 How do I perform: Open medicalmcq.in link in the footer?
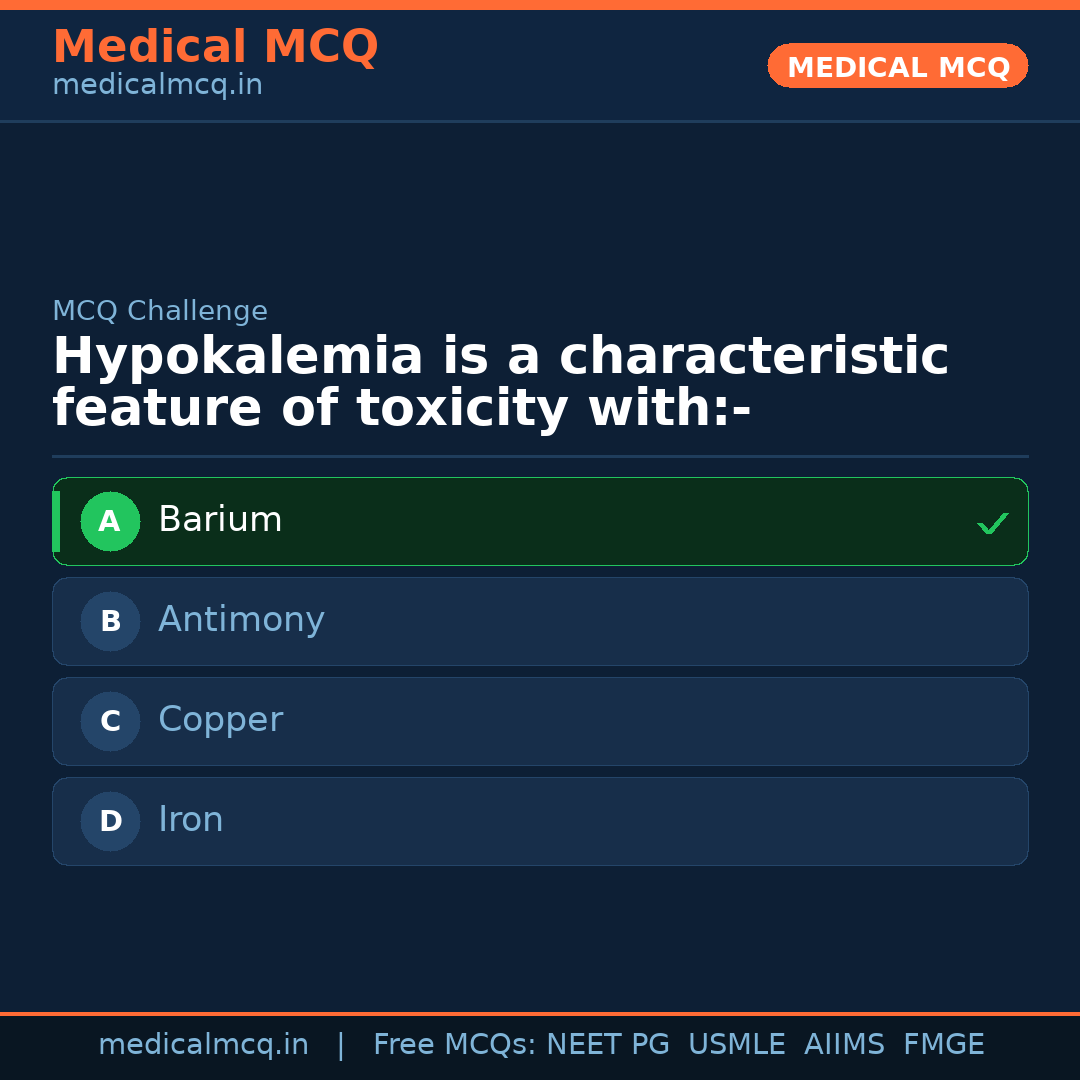click(x=203, y=1045)
